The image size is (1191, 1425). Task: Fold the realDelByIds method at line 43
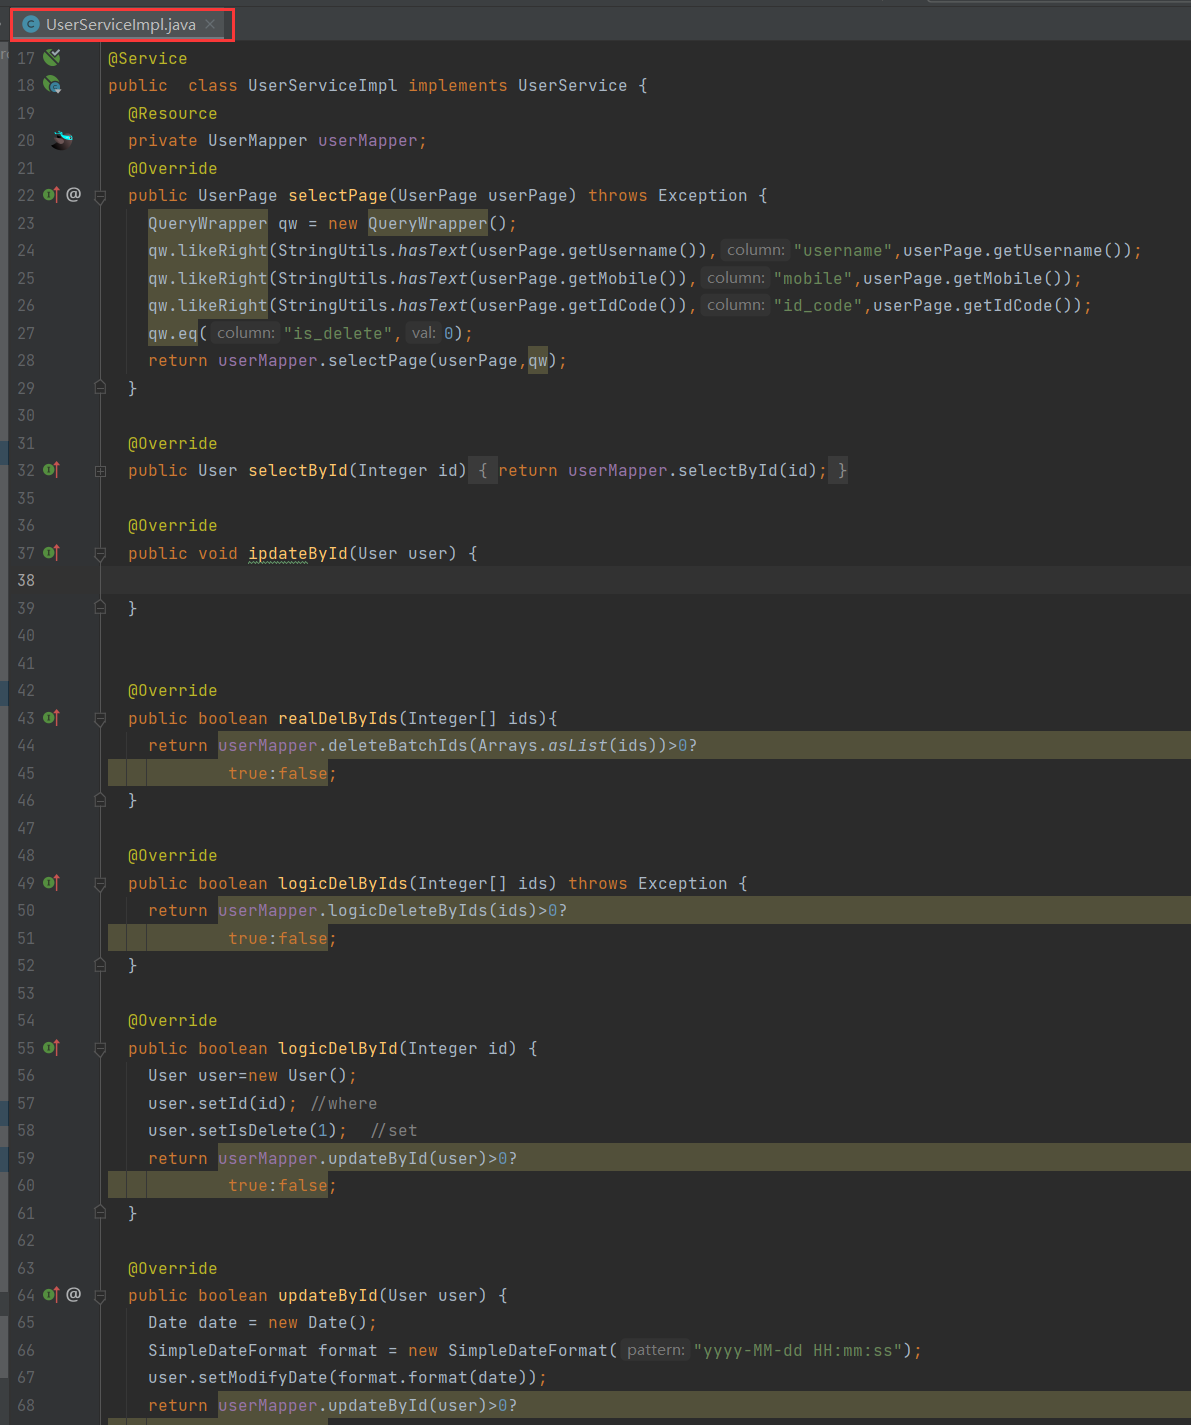click(x=100, y=719)
